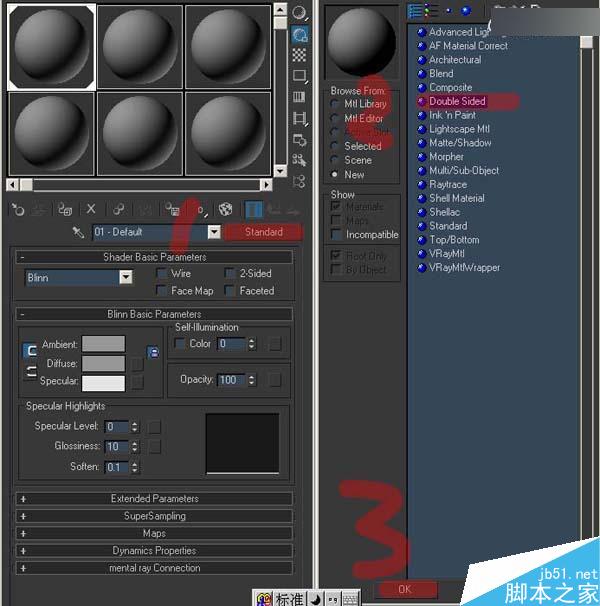This screenshot has width=600, height=606.
Task: Toggle the Show End Result icon
Action: 254,210
